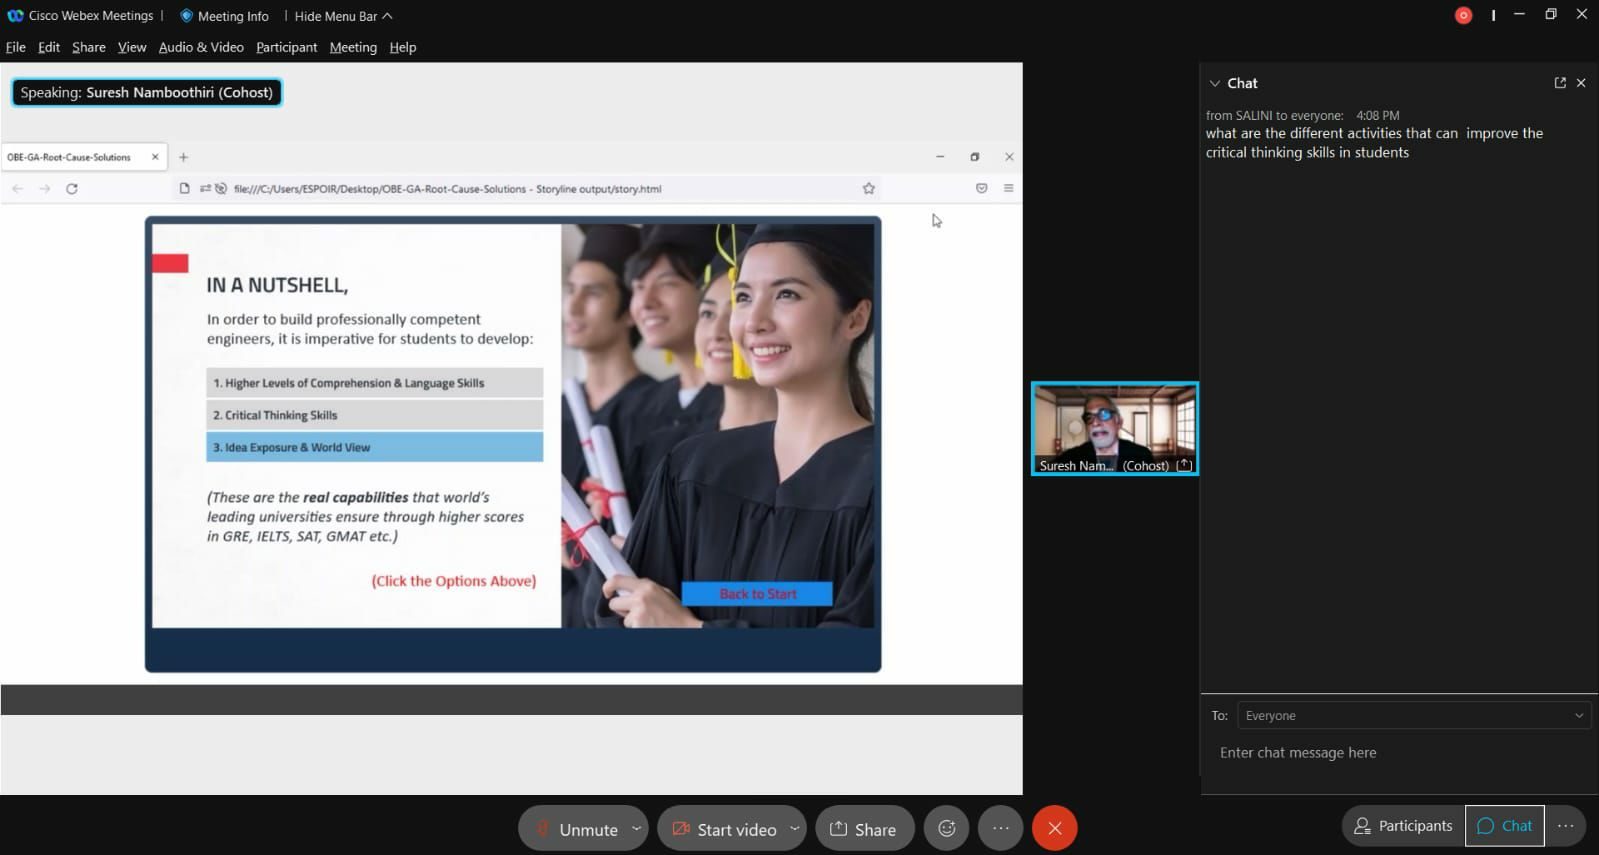The image size is (1599, 855).
Task: Close the Chat panel
Action: [1581, 83]
